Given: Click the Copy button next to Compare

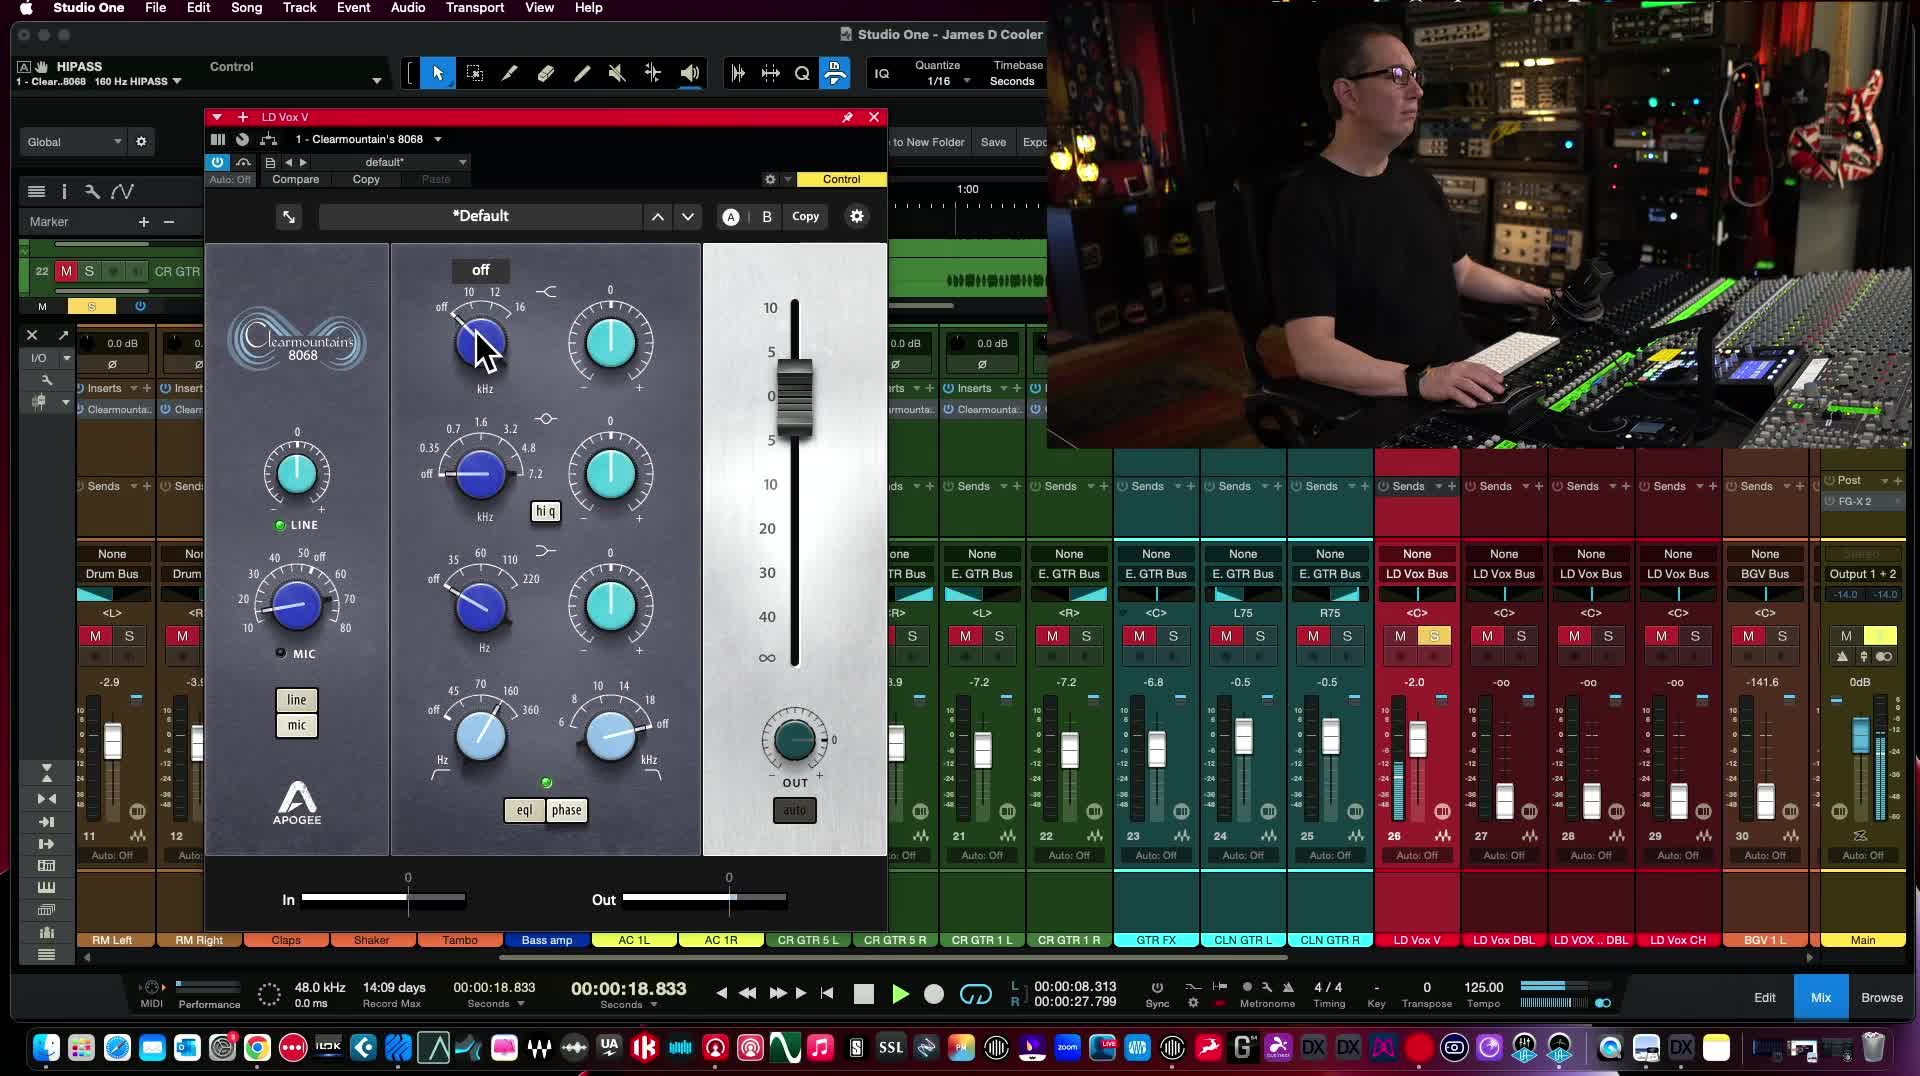Looking at the screenshot, I should (366, 180).
